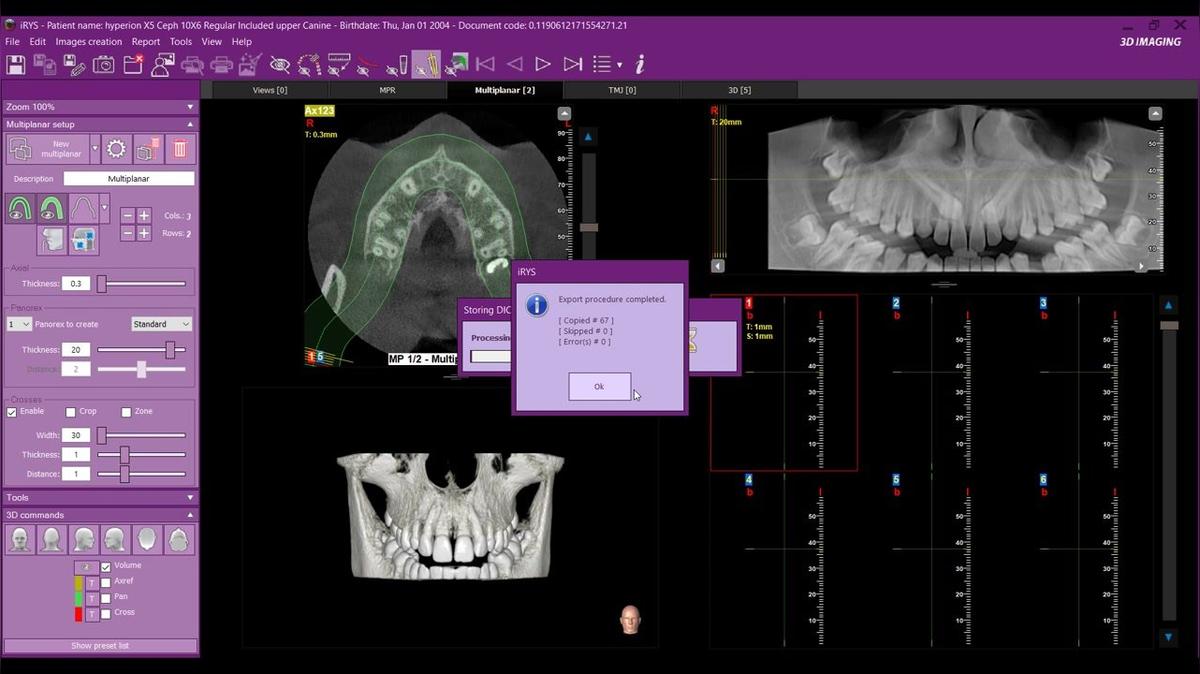Go to last image using skip-to-end arrow
Viewport: 1200px width, 674px height.
tap(572, 64)
